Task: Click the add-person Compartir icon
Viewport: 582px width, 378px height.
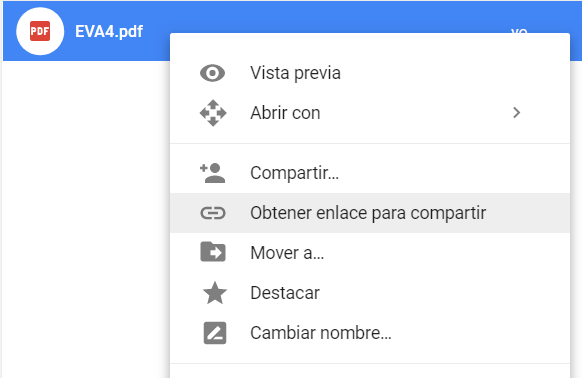Action: pos(213,173)
